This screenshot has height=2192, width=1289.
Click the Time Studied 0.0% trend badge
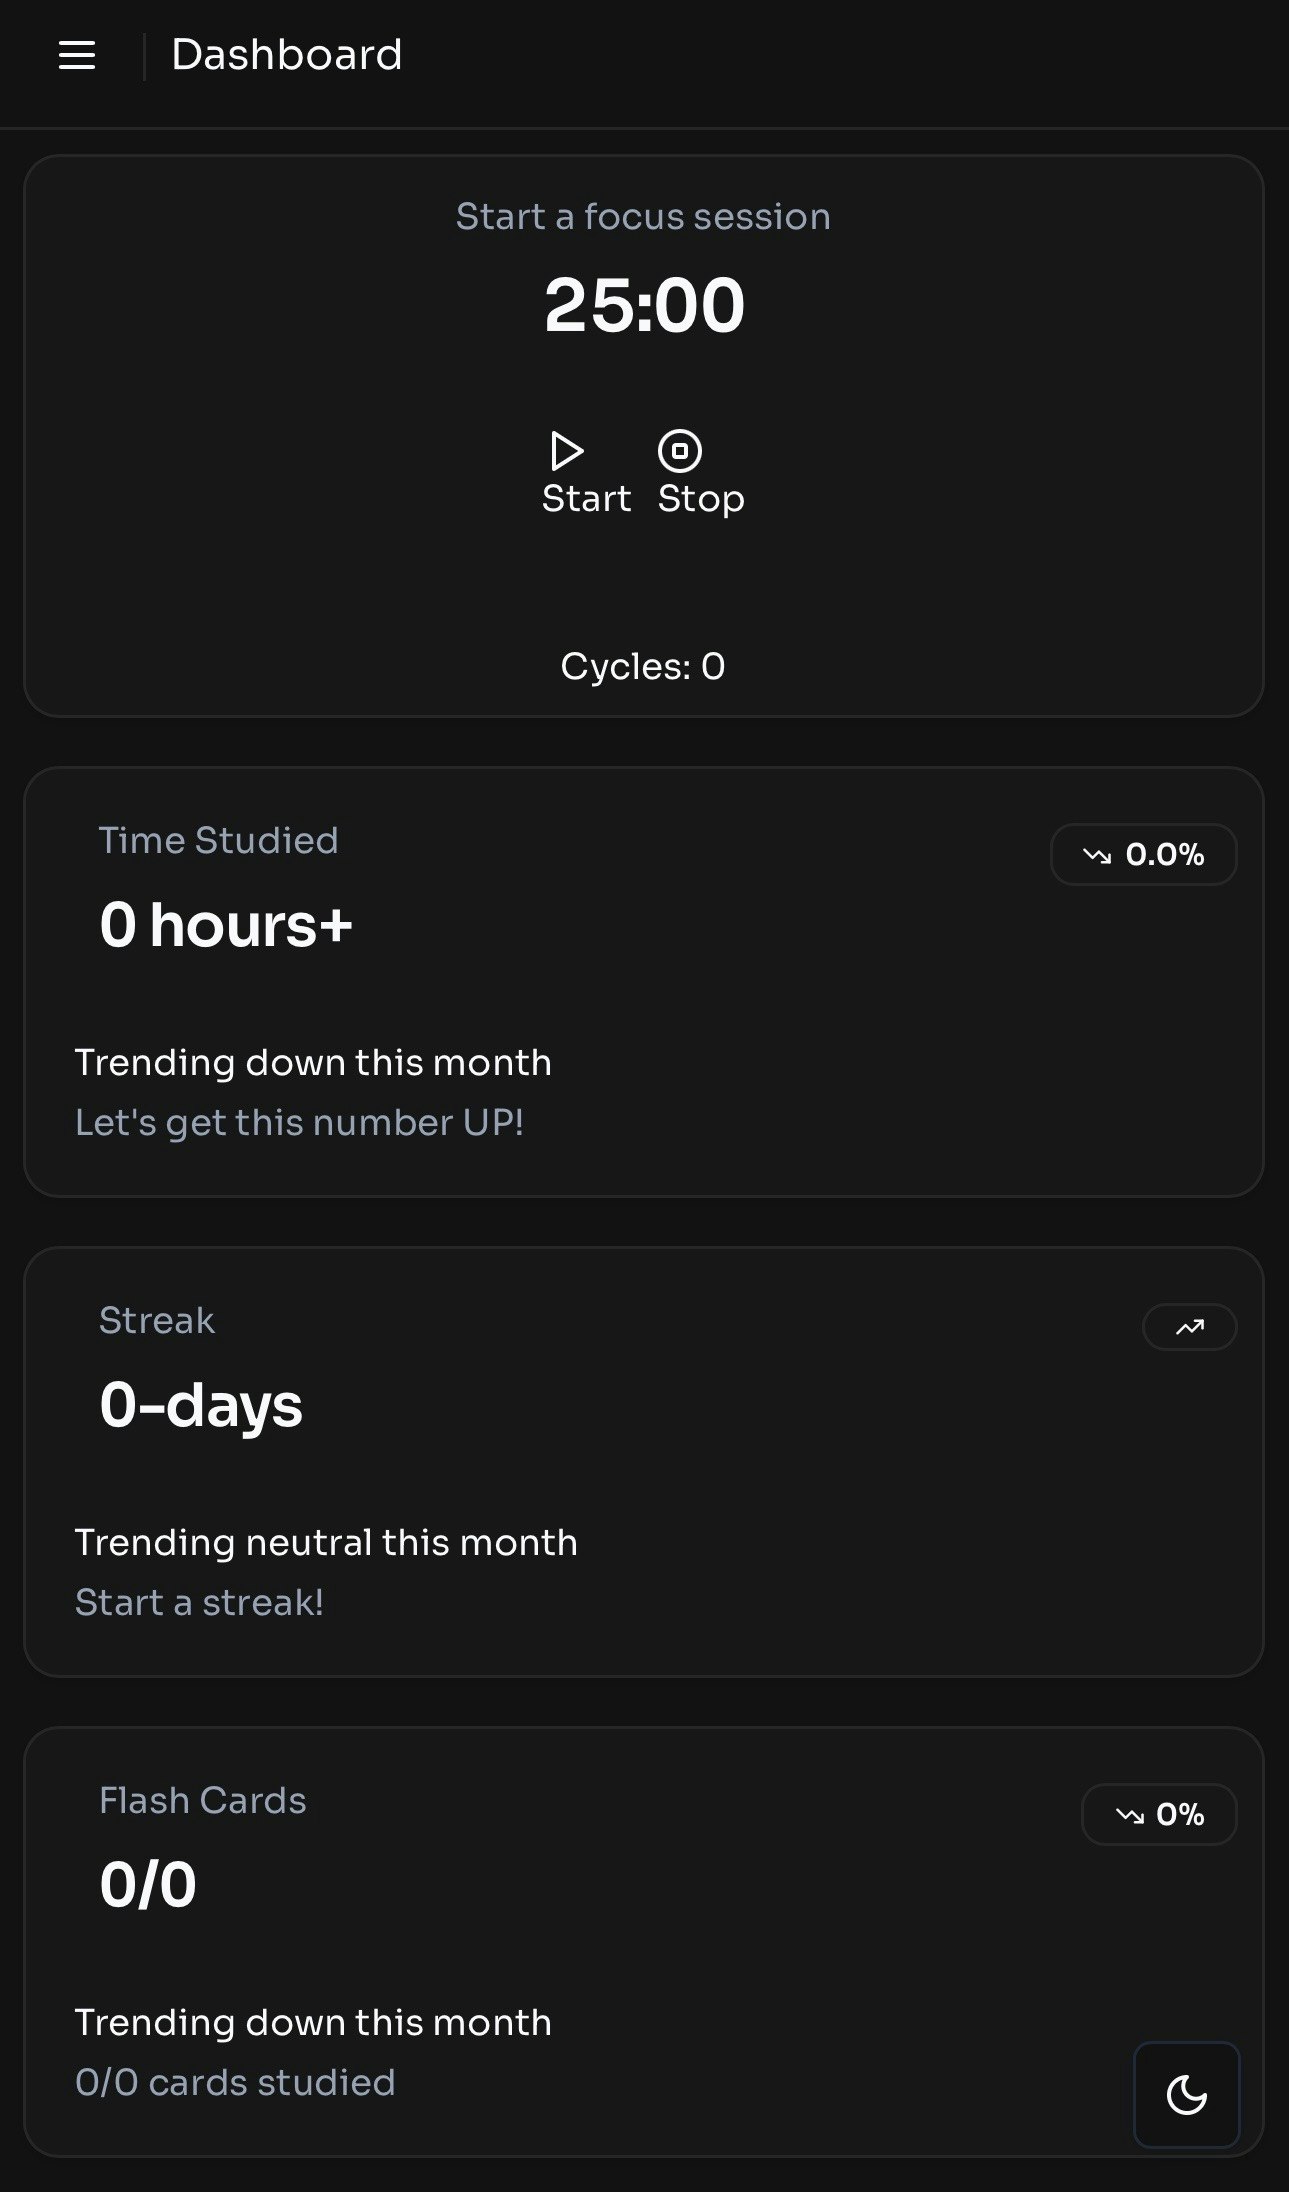(x=1144, y=854)
